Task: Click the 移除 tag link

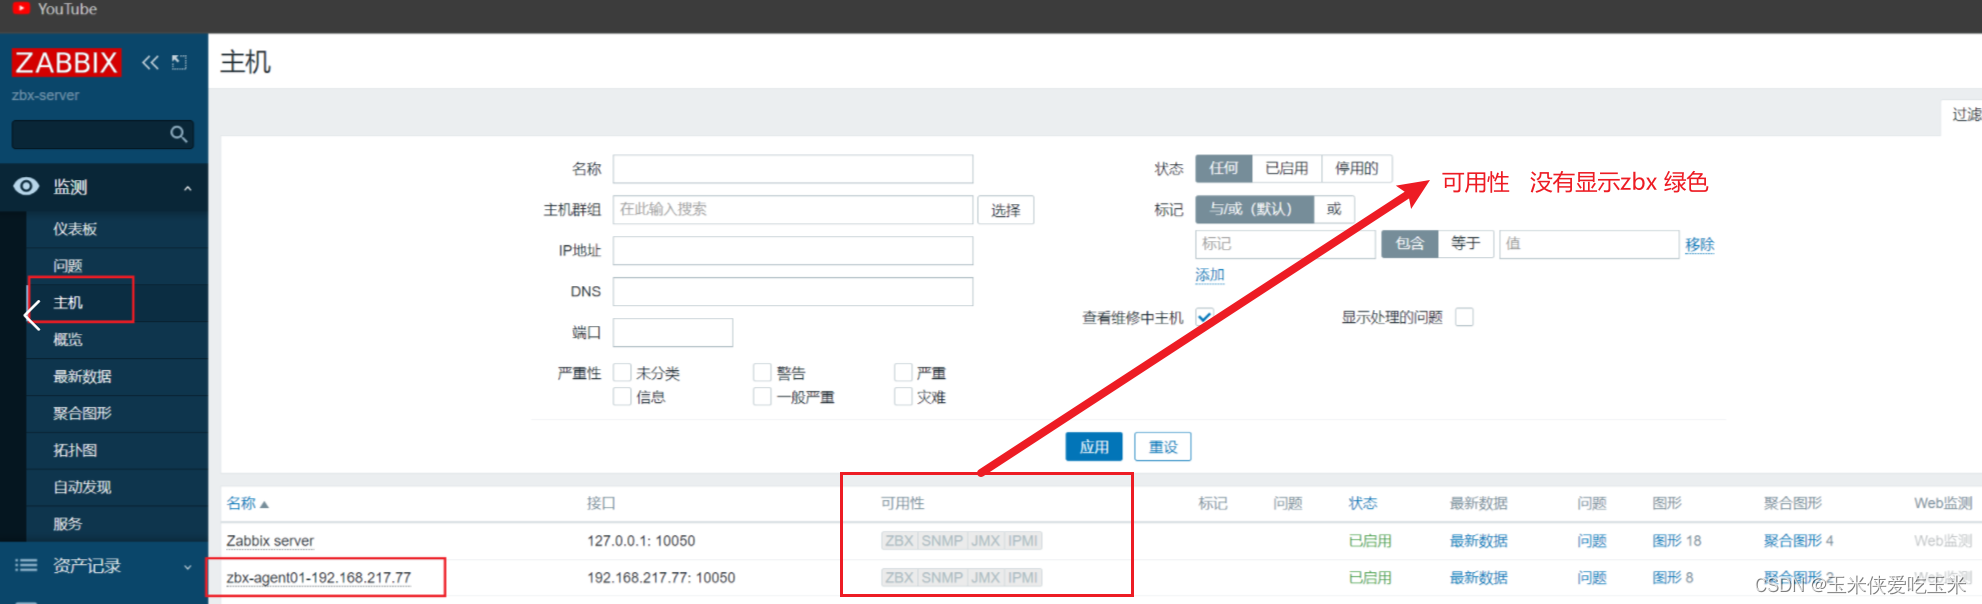Action: point(1699,244)
